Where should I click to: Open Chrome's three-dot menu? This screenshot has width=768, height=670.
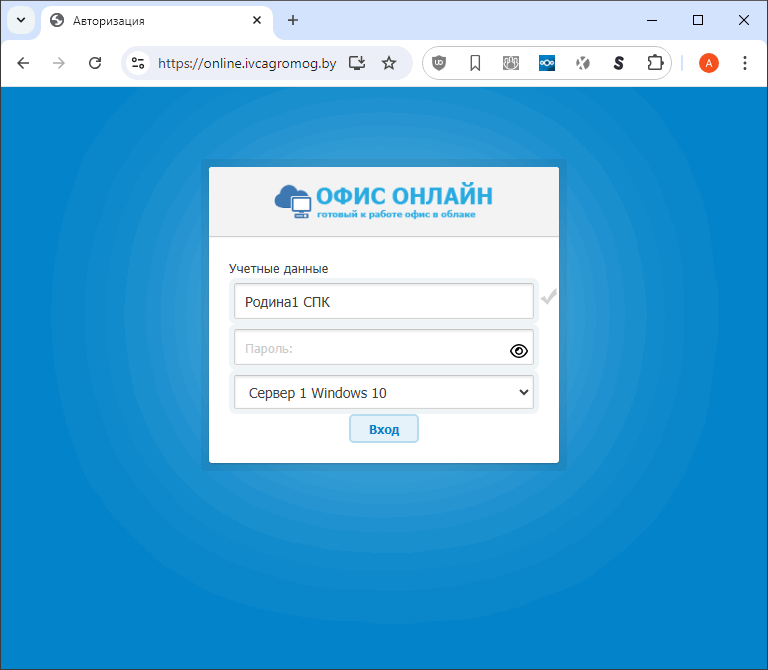745,63
